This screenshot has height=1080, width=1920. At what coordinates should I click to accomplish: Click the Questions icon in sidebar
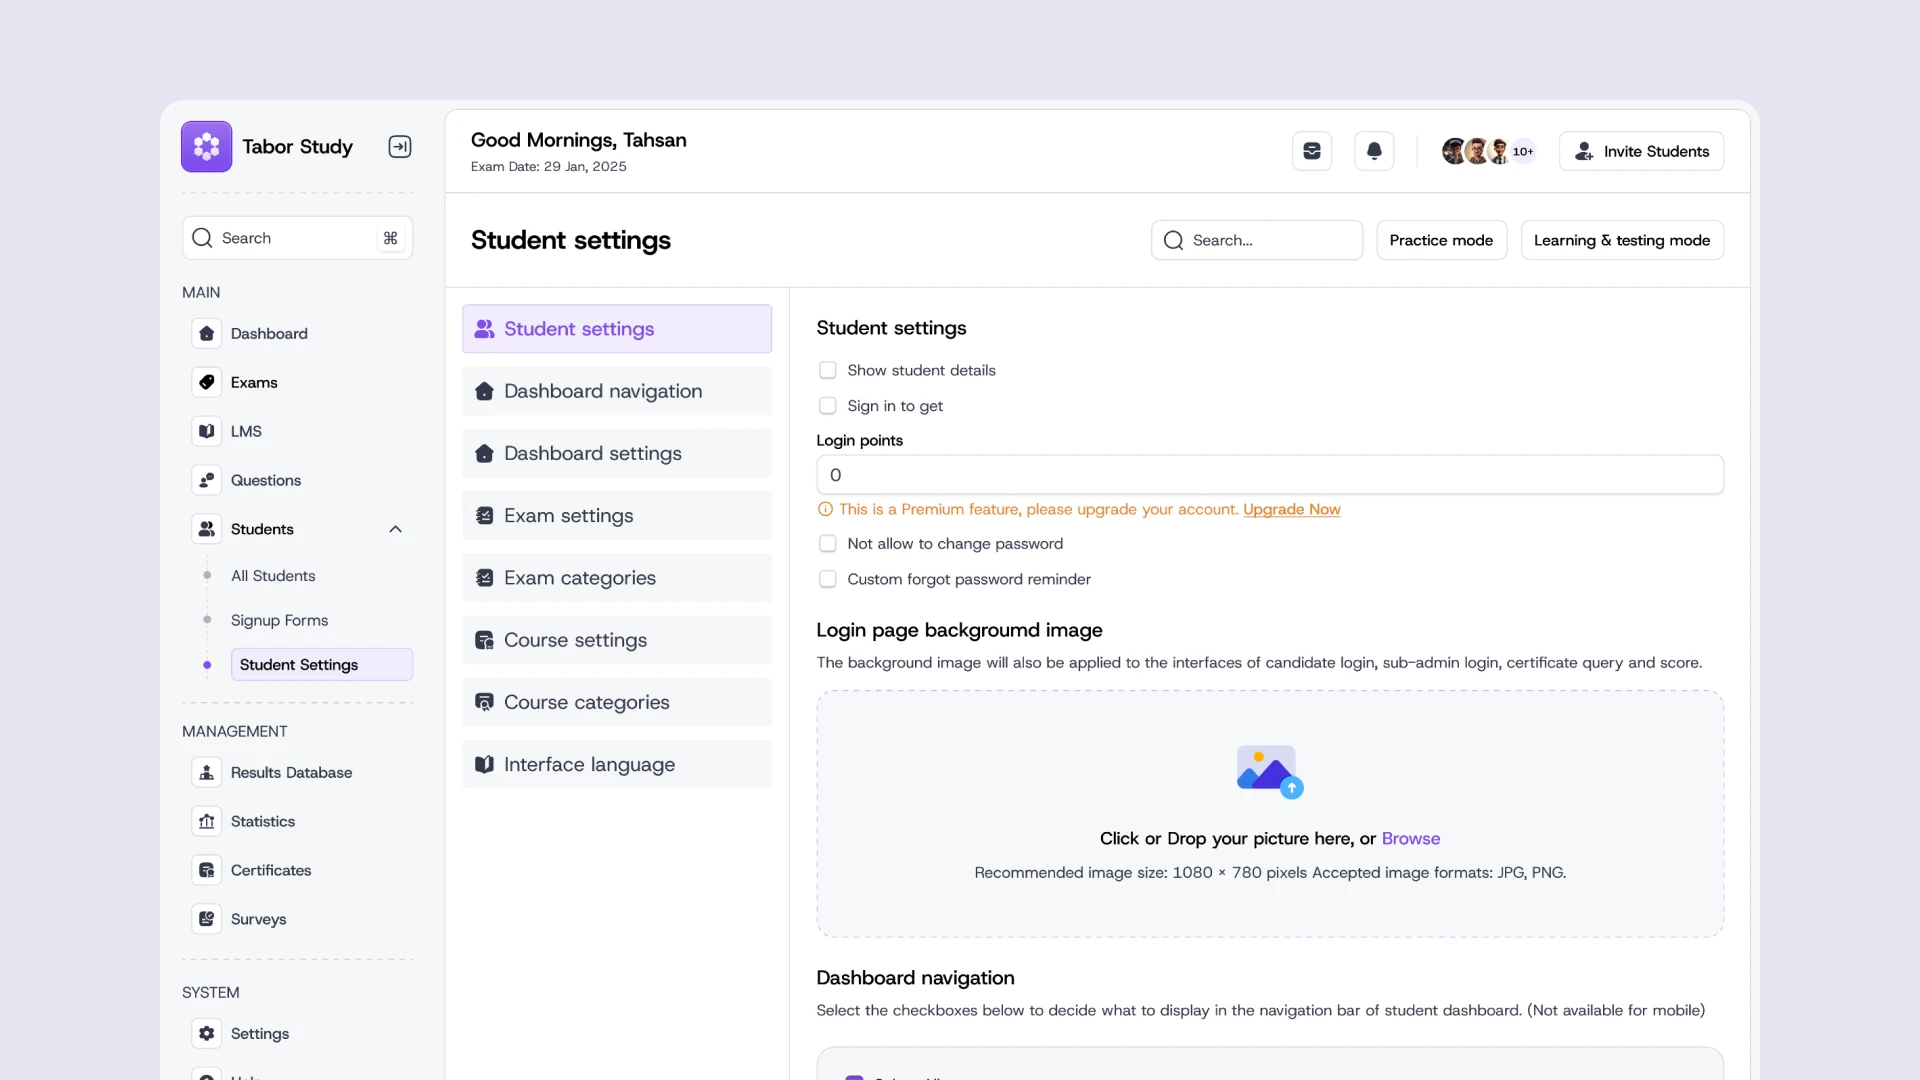207,480
